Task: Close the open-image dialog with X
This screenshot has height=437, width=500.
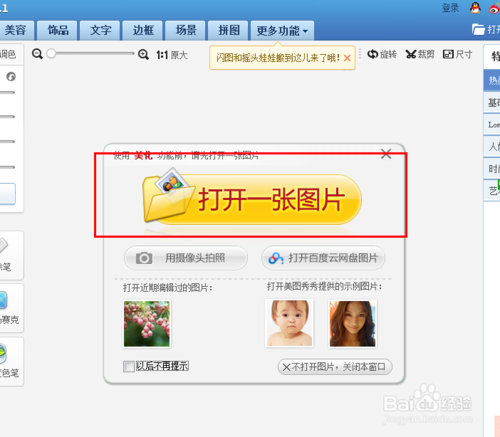Action: pos(386,154)
